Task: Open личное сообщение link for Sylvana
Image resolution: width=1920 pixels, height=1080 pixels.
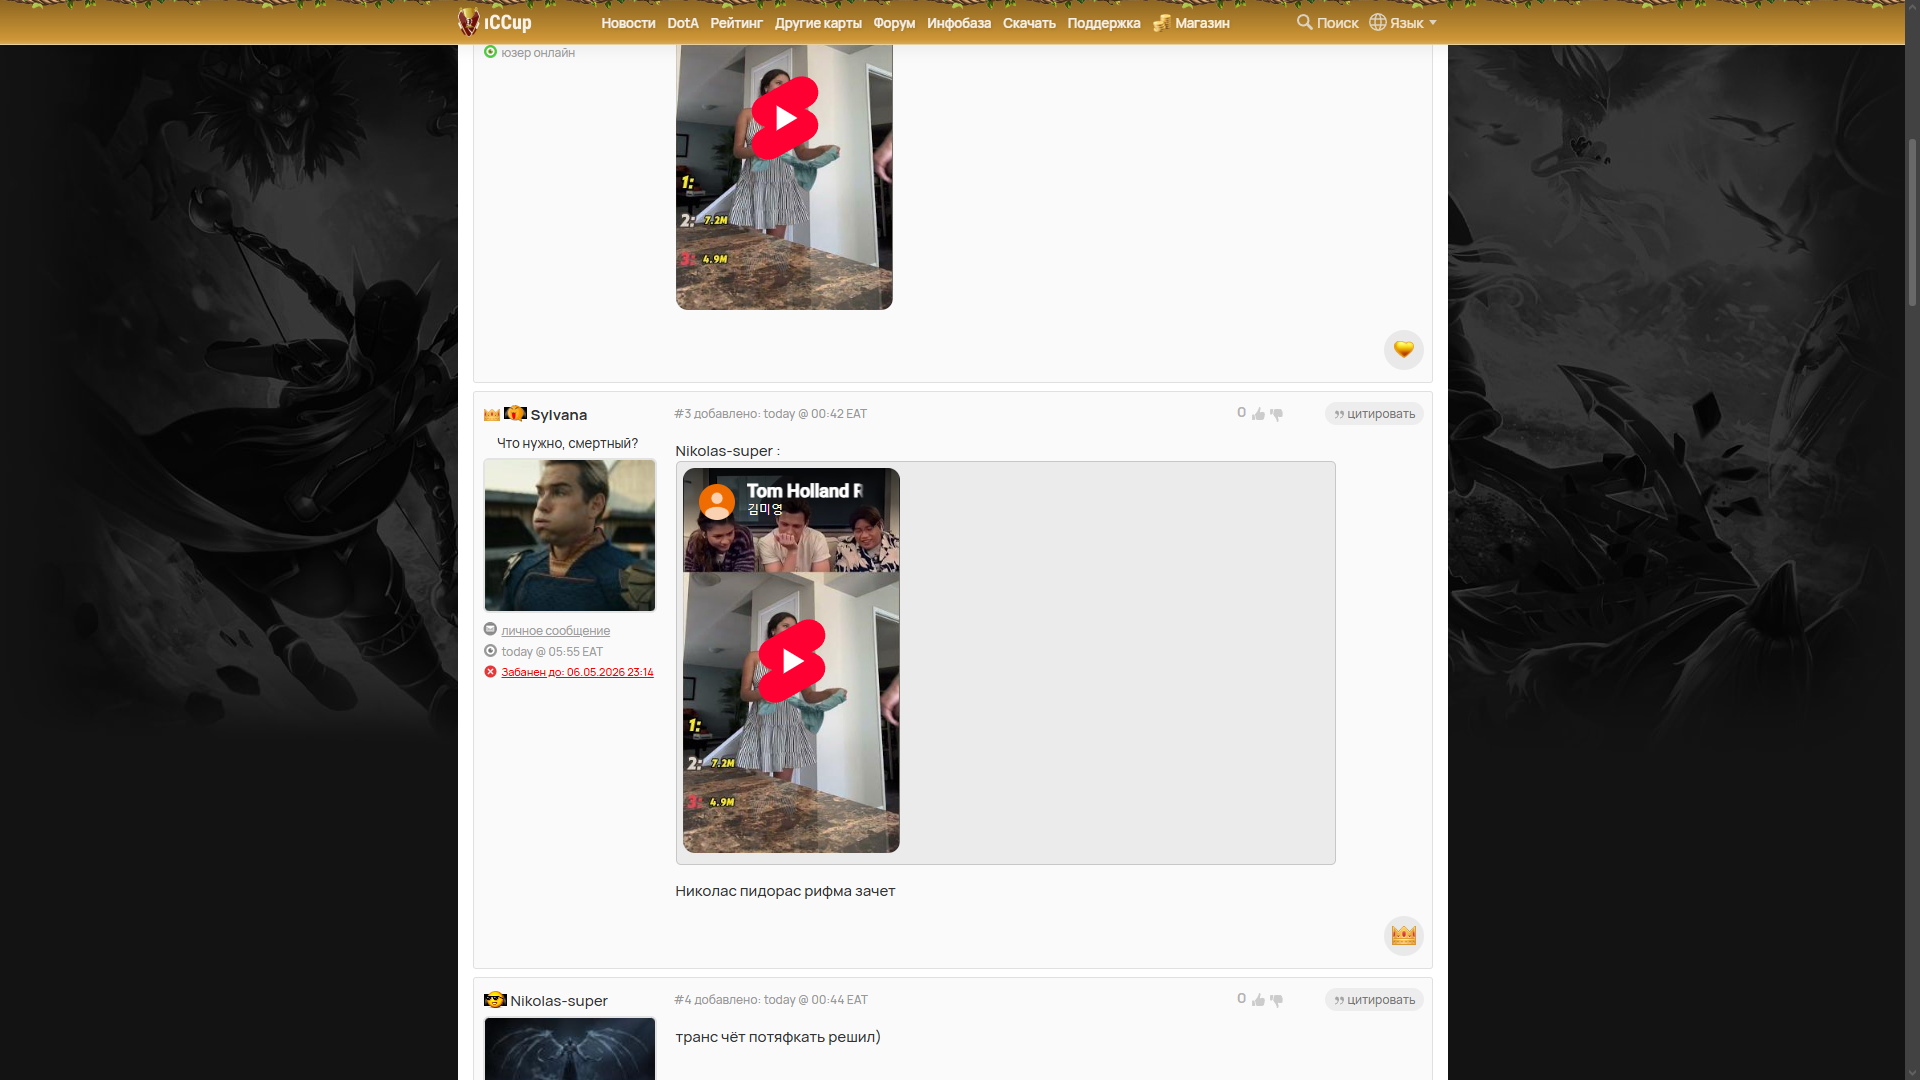Action: (x=555, y=631)
